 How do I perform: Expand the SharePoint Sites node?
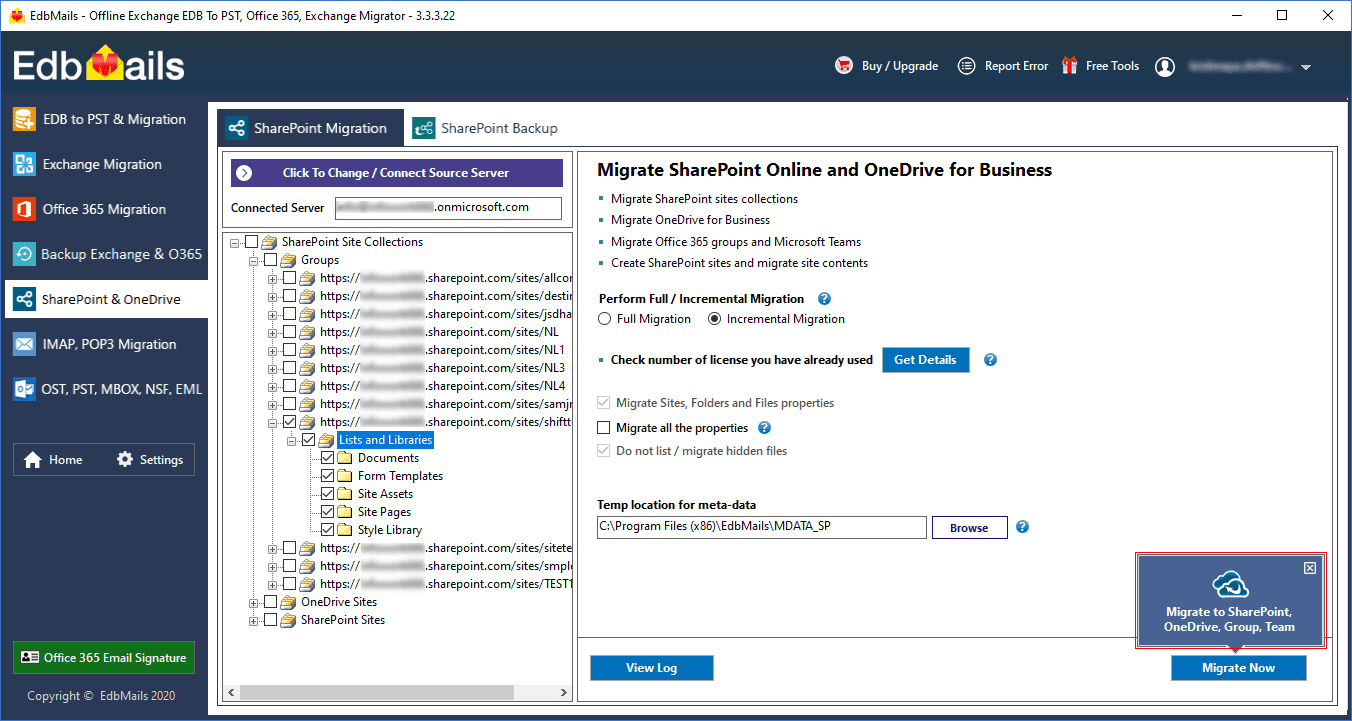coord(254,620)
